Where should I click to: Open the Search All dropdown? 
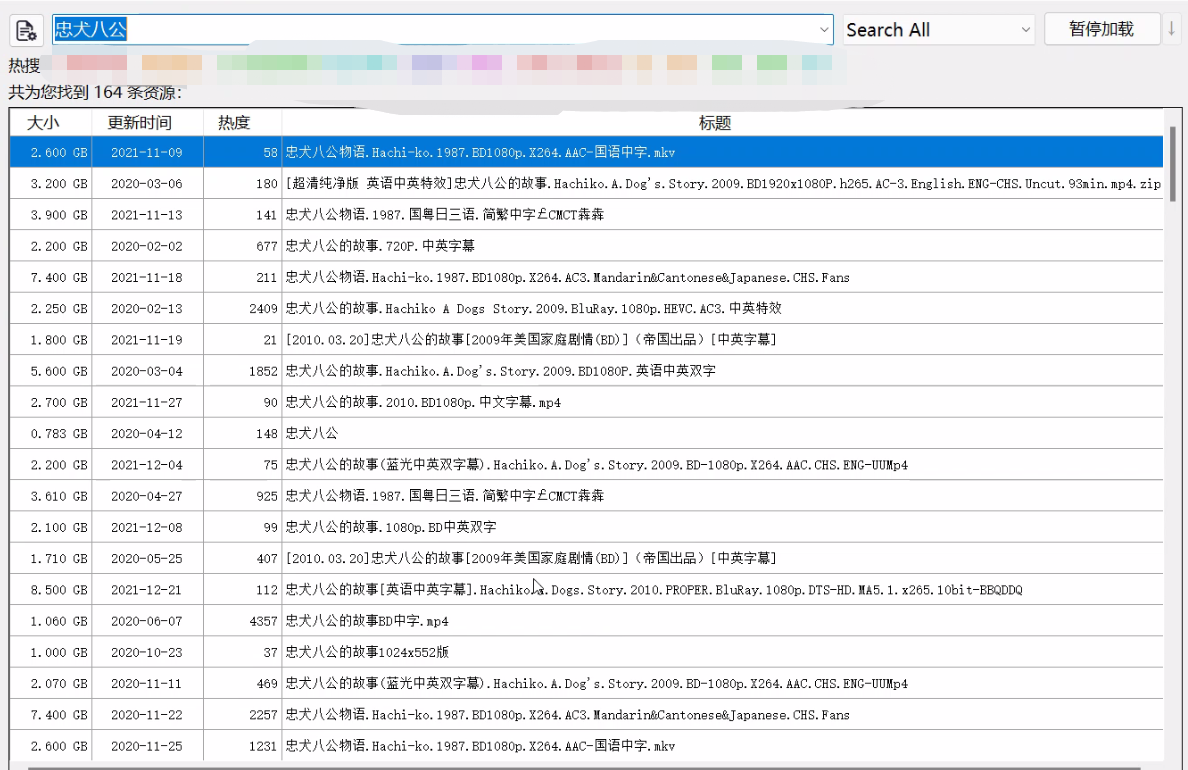(938, 30)
